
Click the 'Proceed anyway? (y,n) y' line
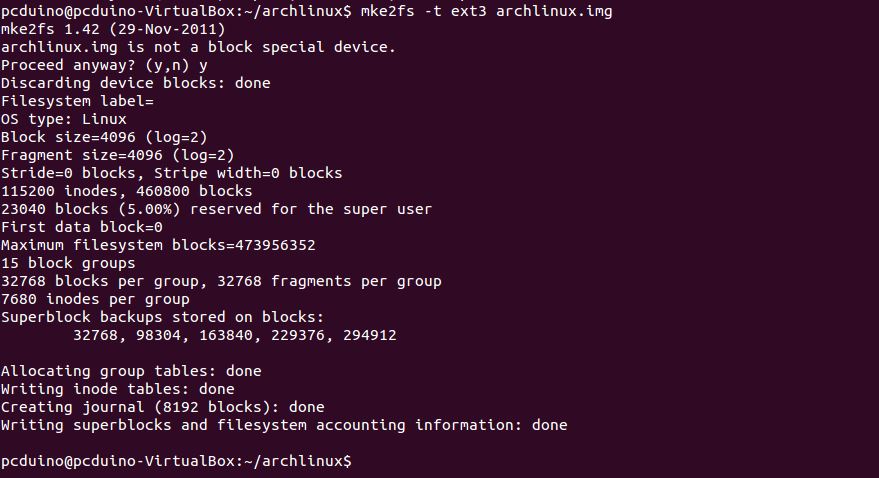pos(104,65)
